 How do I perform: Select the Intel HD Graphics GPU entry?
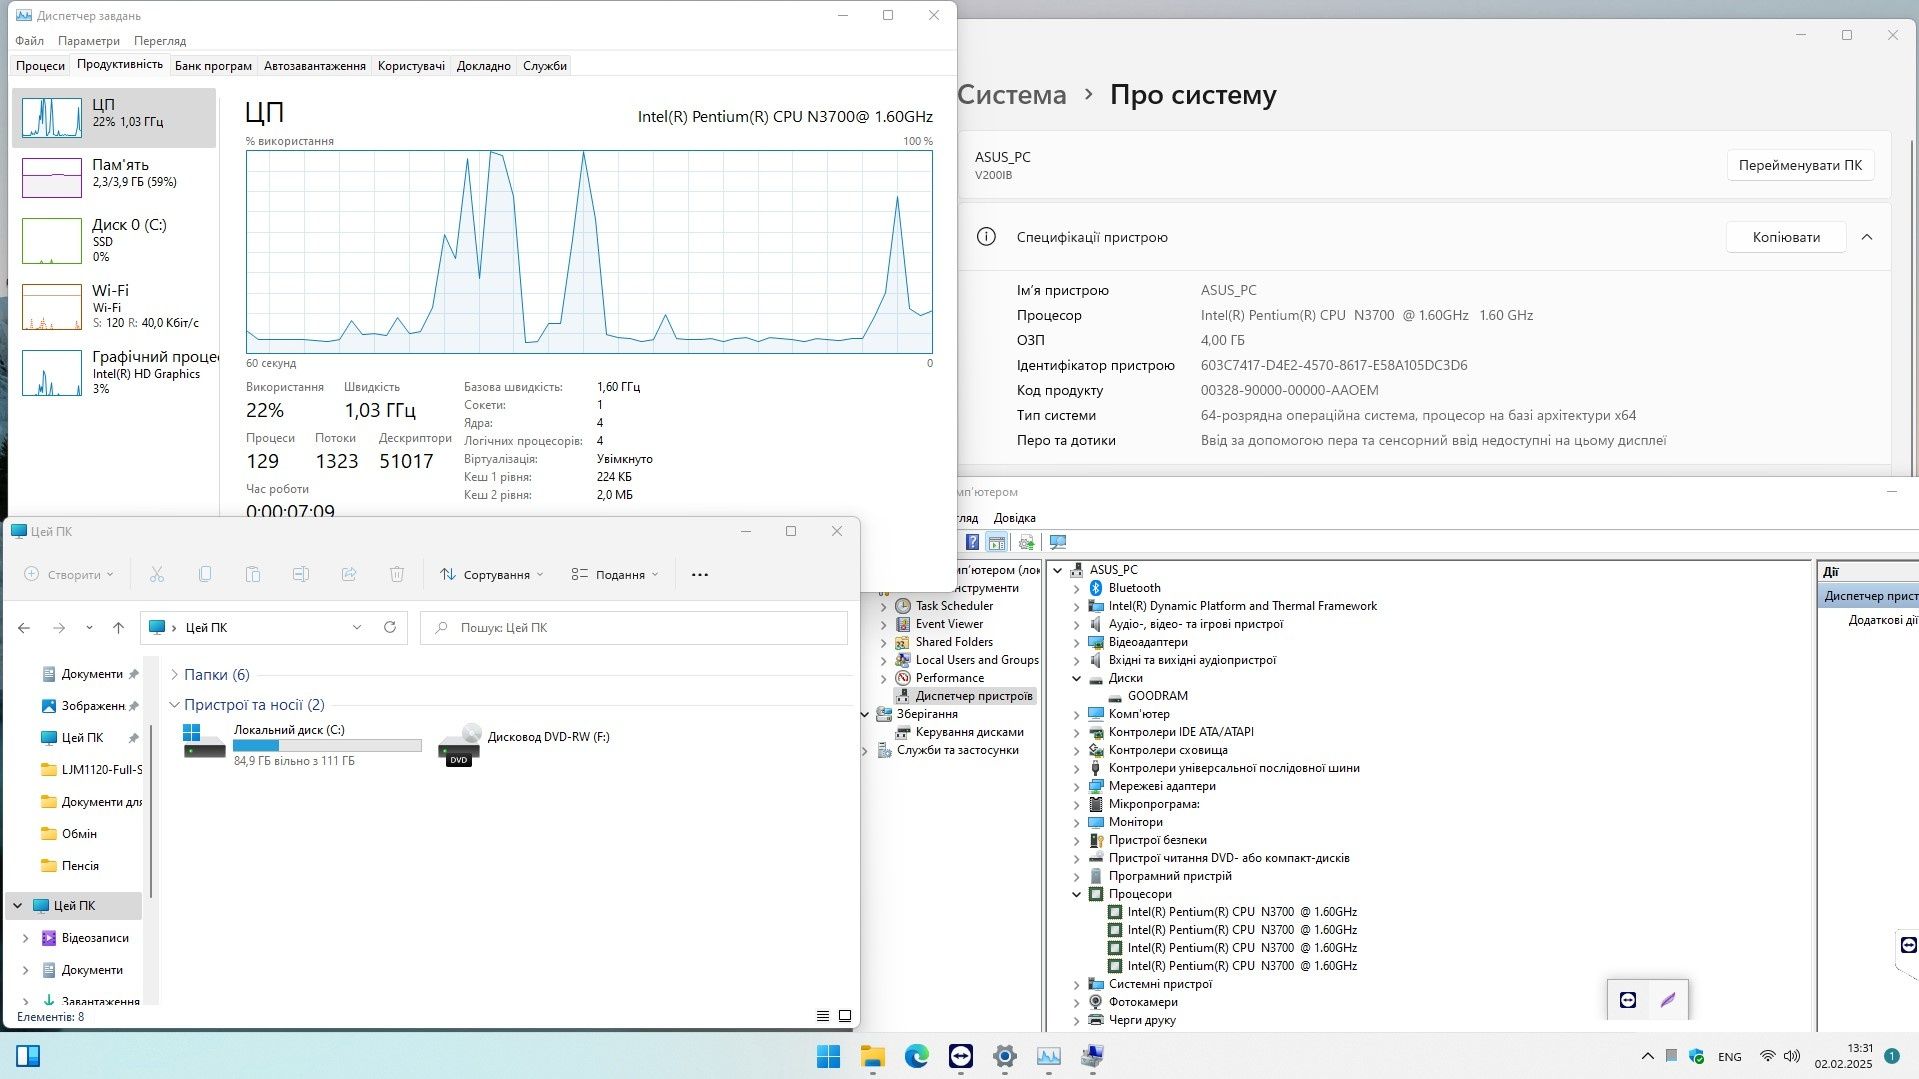coord(114,373)
